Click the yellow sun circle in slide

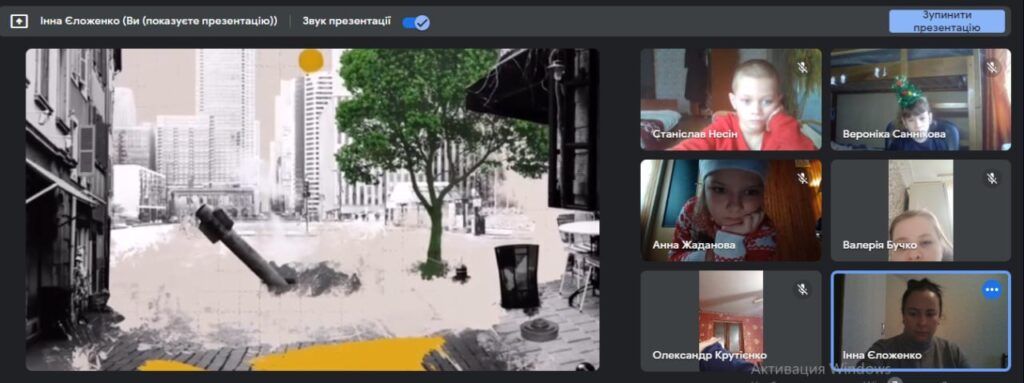click(311, 60)
